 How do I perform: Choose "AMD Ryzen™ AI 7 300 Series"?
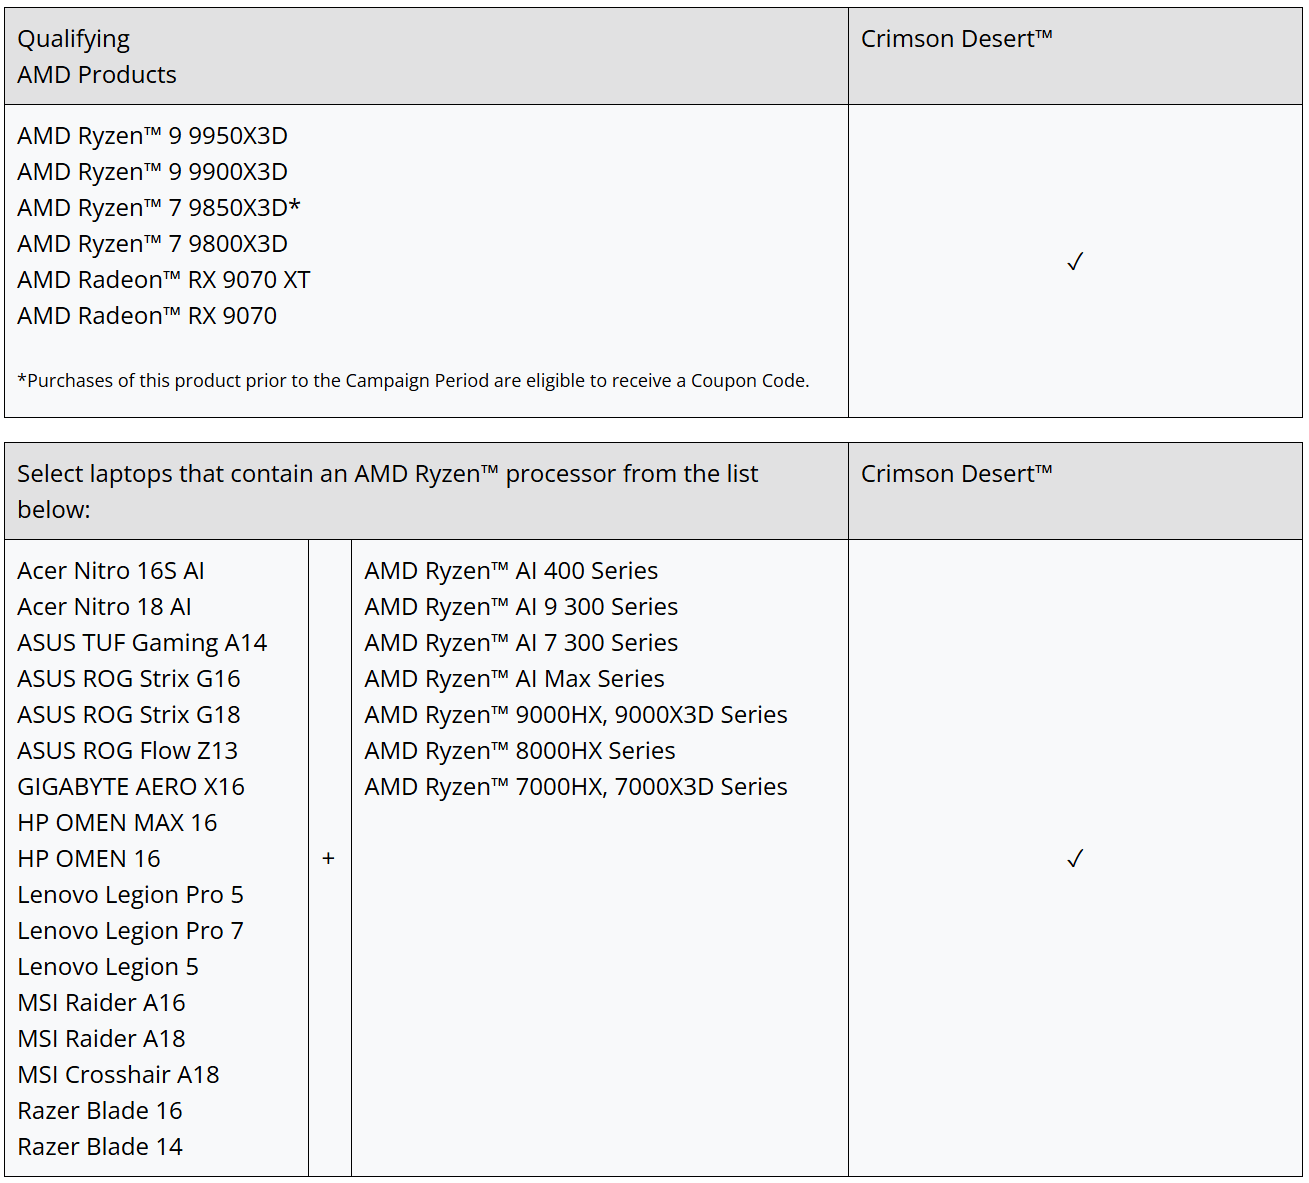click(521, 643)
